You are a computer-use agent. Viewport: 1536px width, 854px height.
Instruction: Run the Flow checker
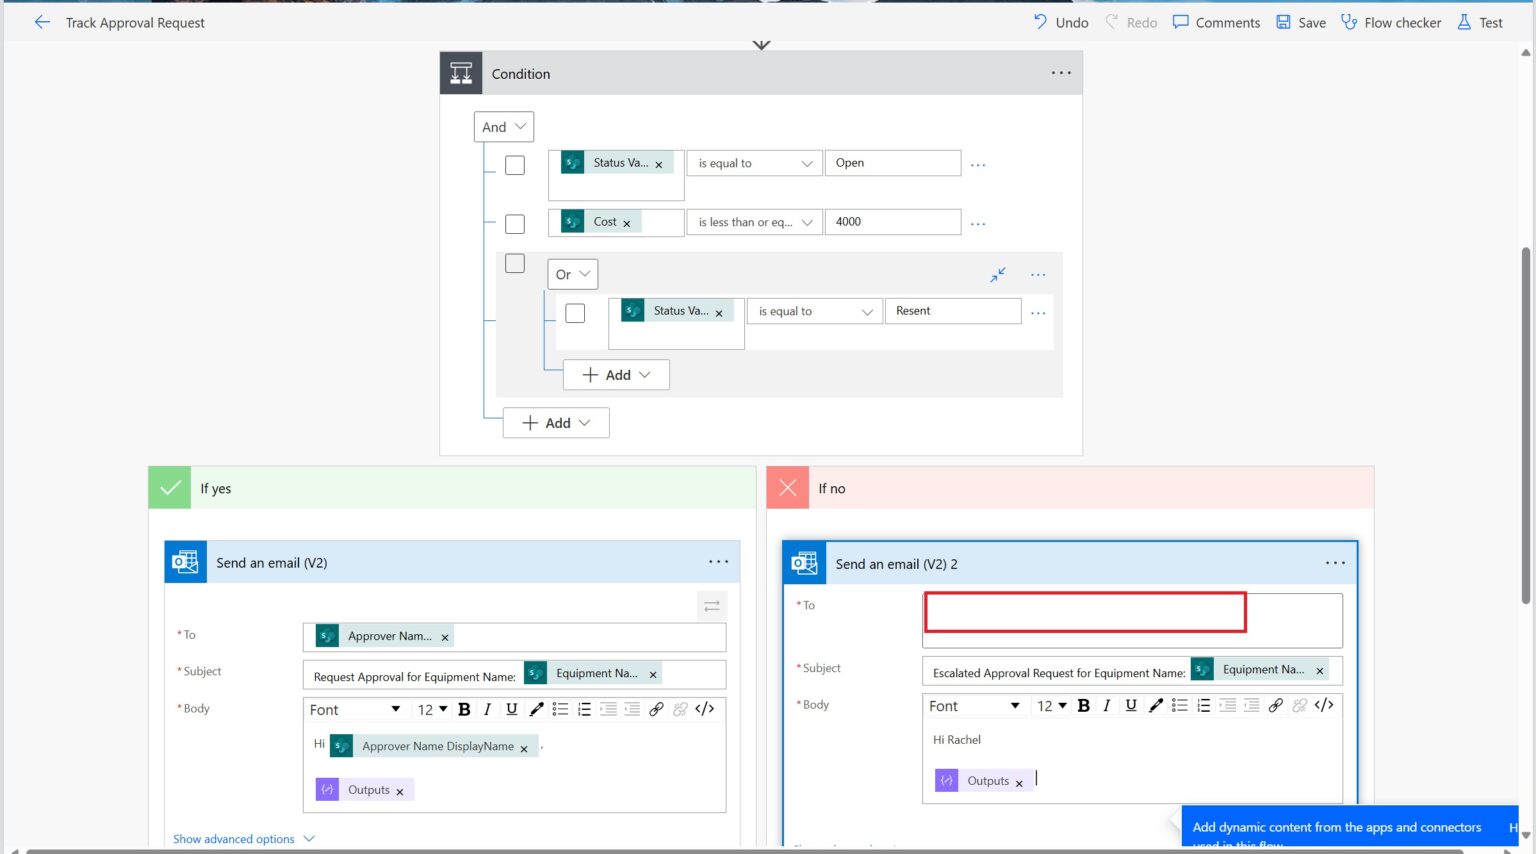click(1390, 22)
